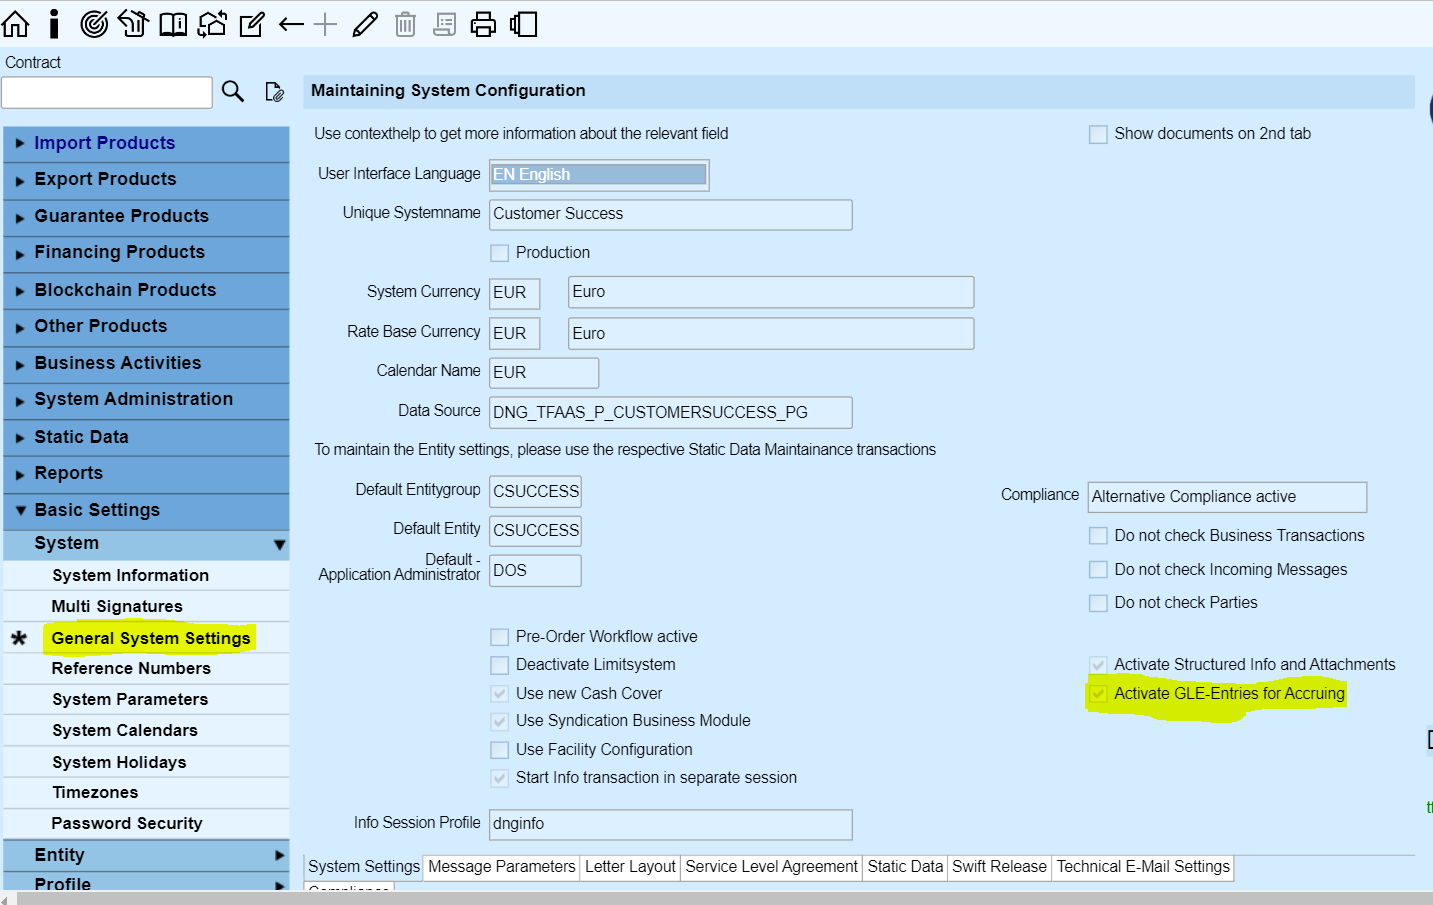Go to the Home icon in the toolbar
Image resolution: width=1433 pixels, height=905 pixels.
pos(15,24)
